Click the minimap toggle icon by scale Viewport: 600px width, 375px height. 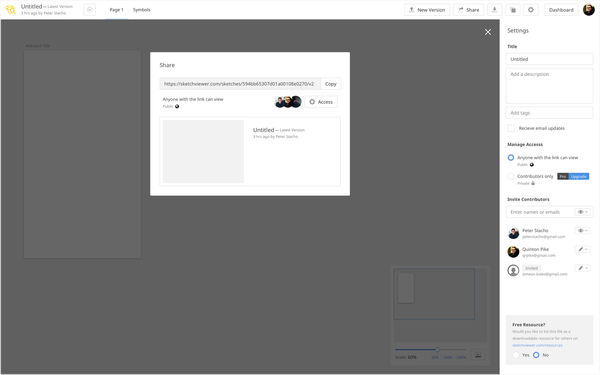478,355
